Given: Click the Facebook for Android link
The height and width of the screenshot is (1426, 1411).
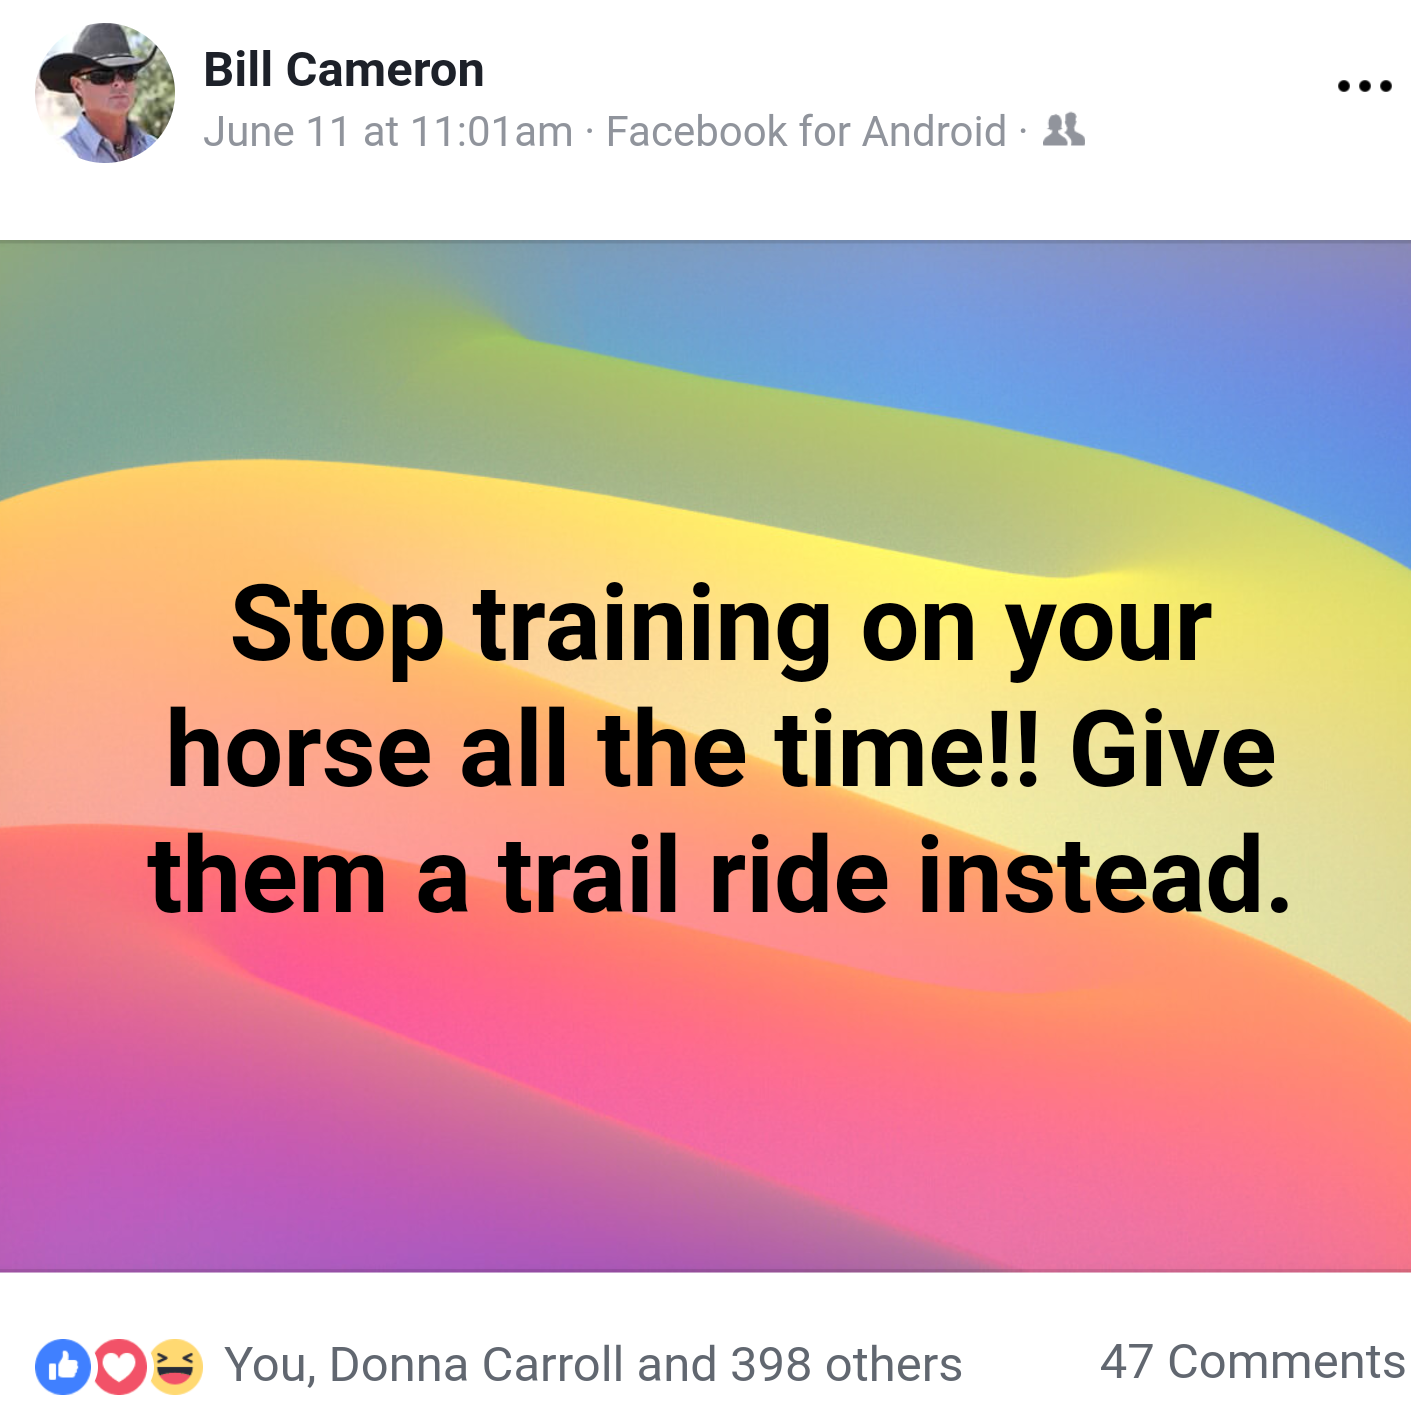Looking at the screenshot, I should click(806, 132).
